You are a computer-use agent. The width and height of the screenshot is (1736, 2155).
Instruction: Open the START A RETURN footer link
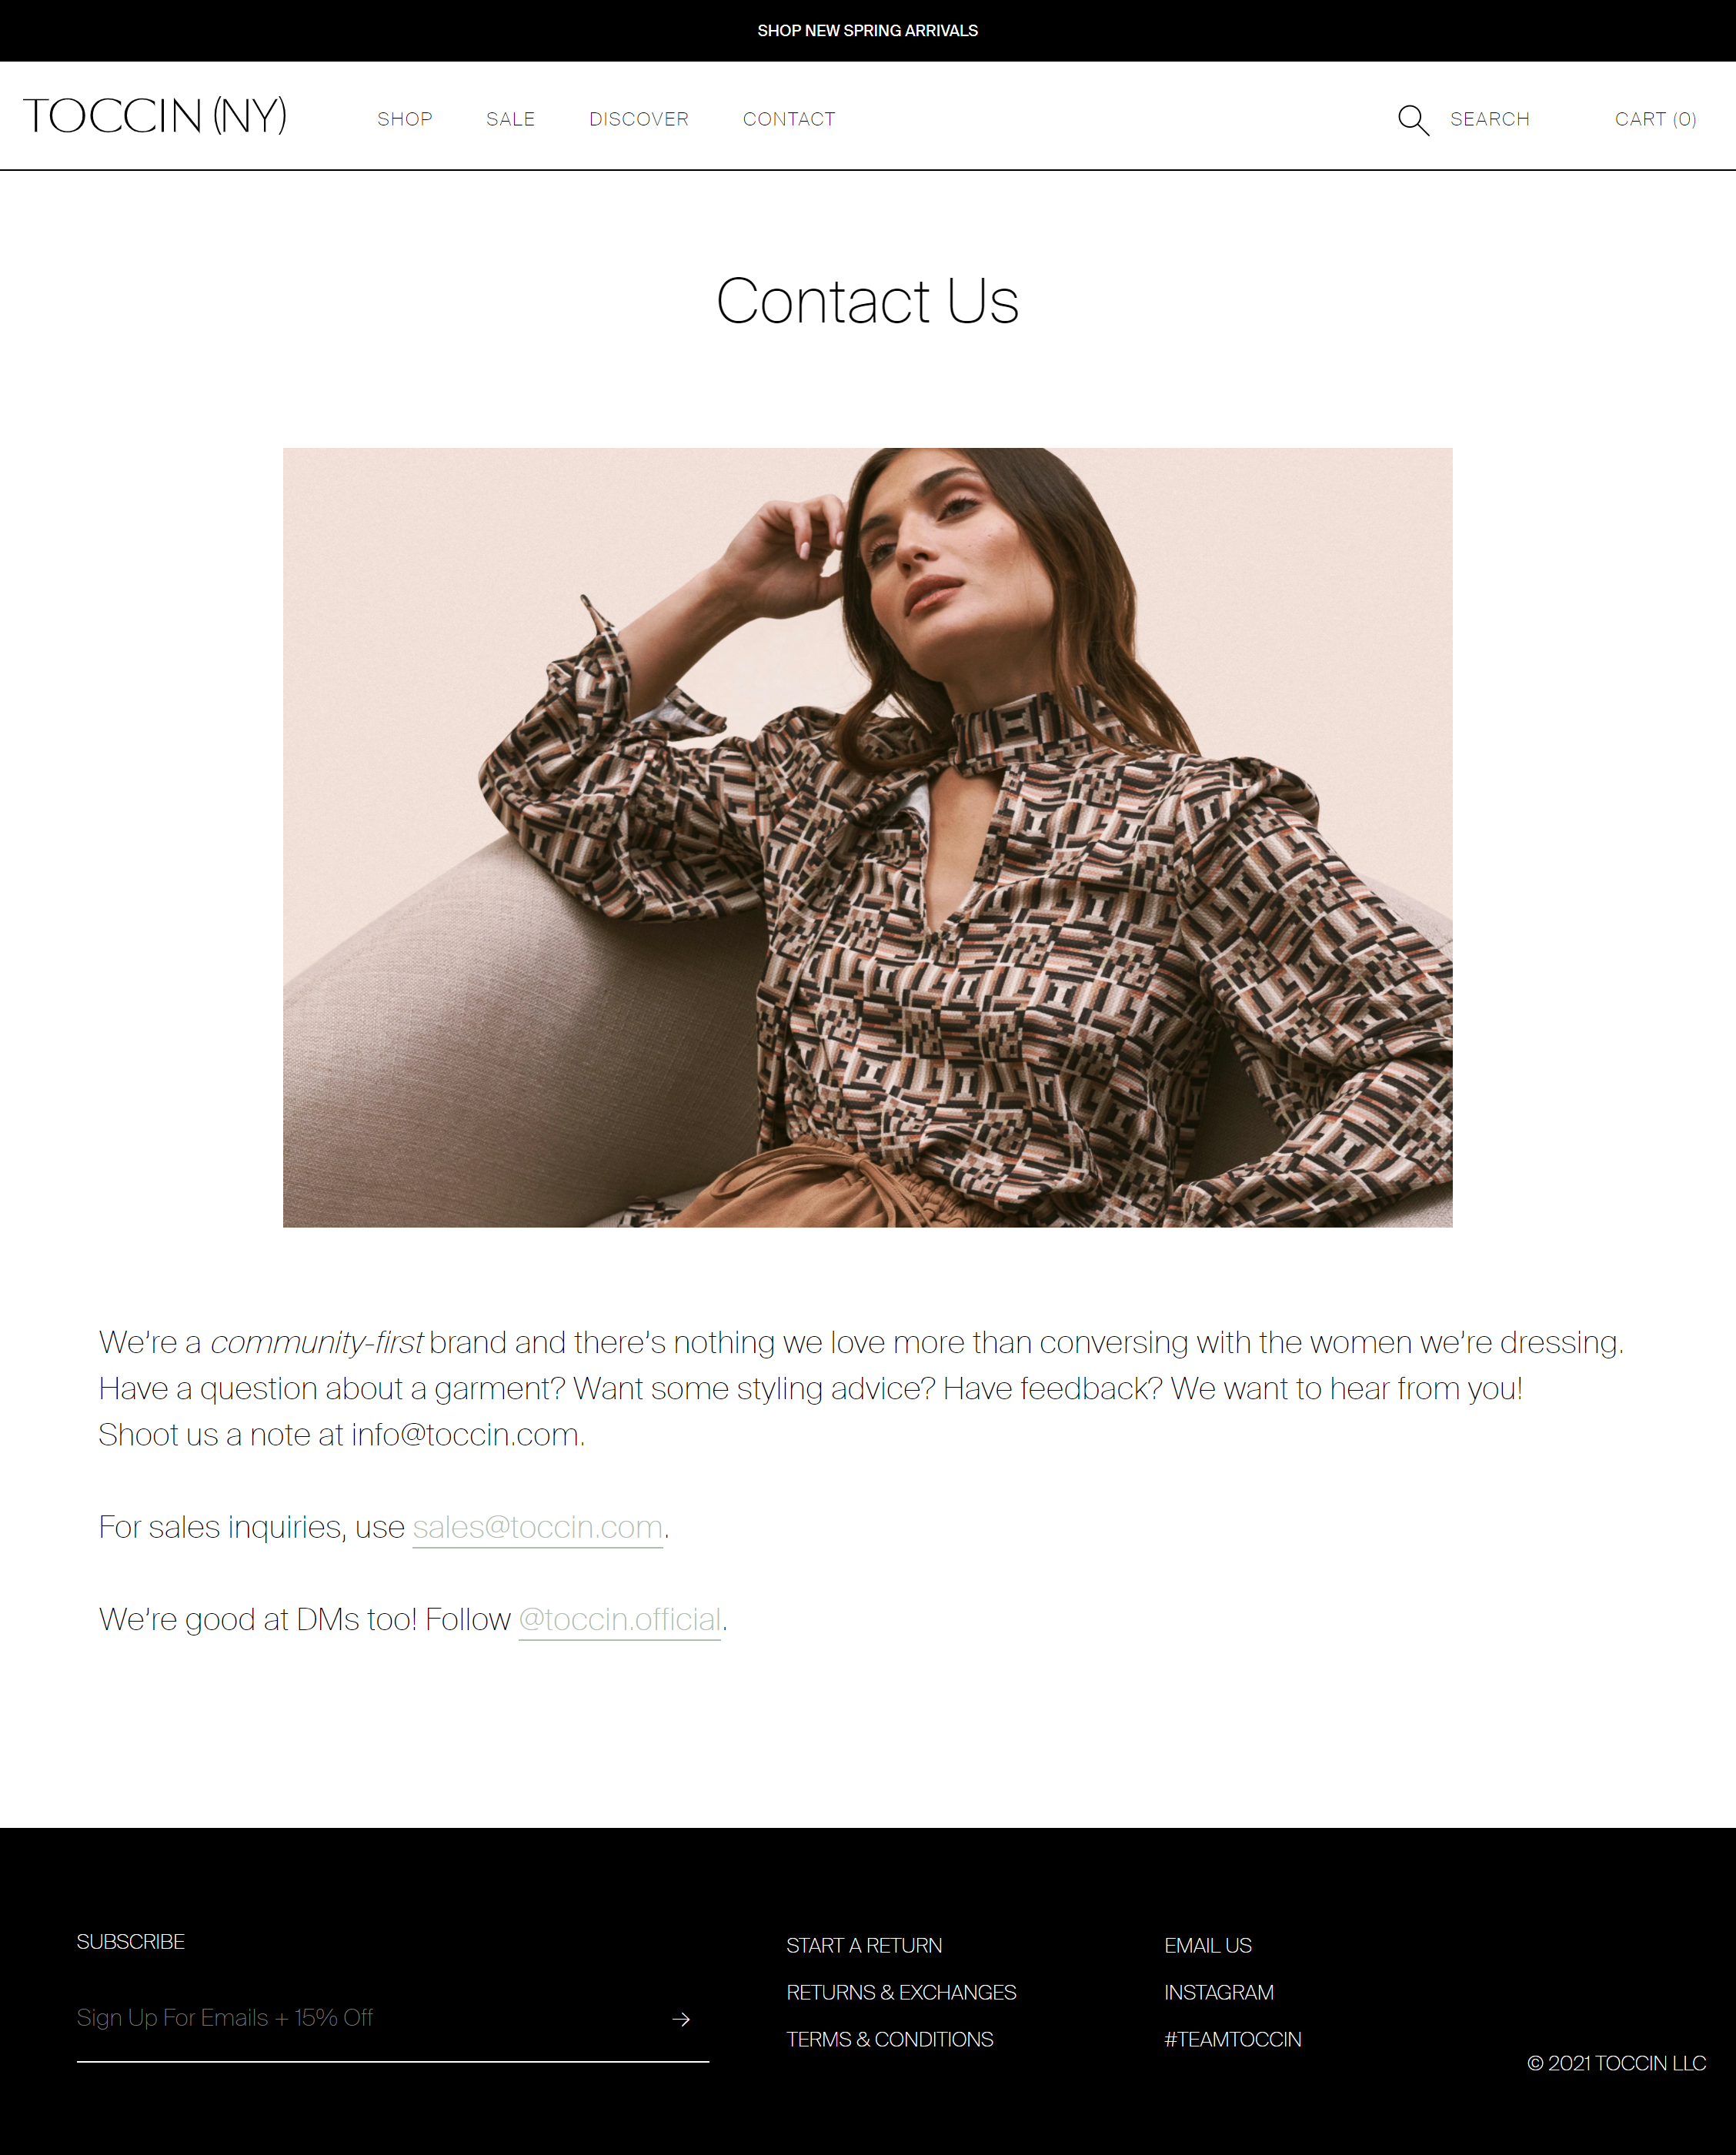[x=864, y=1945]
